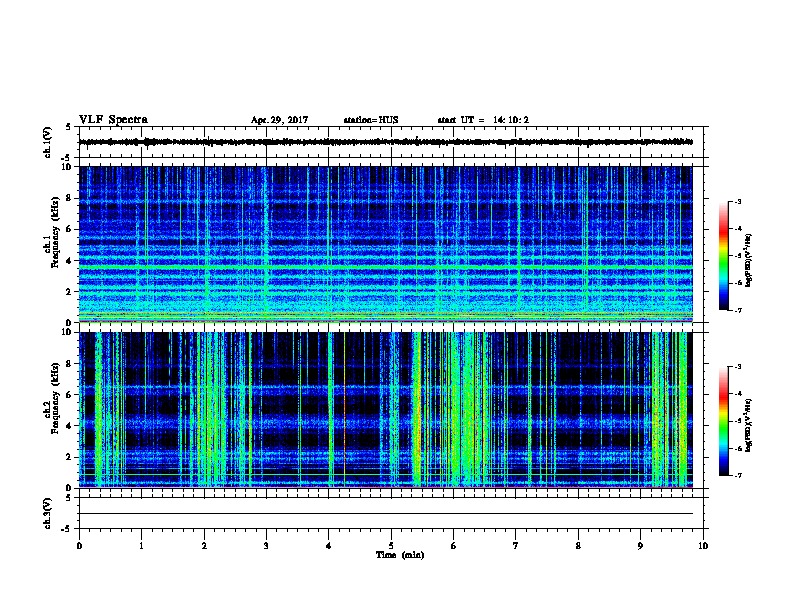792x612 pixels.
Task: Click the "station=HUS" header label
Action: pyautogui.click(x=371, y=120)
